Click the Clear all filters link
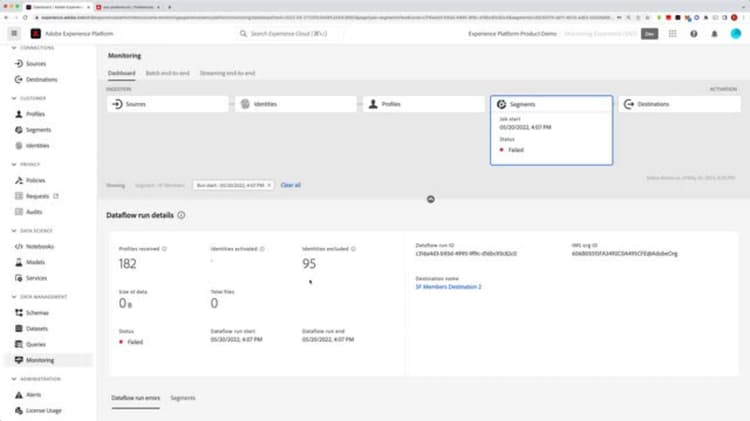 coord(291,185)
